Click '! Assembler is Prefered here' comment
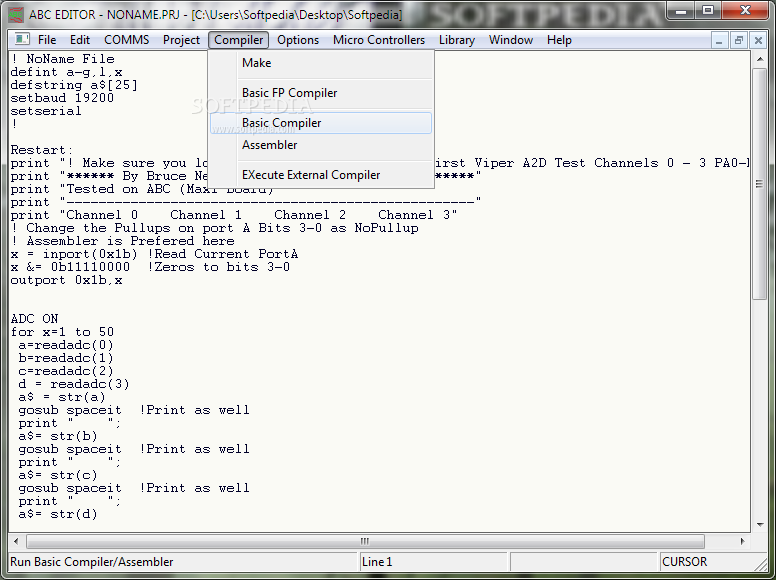 [123, 241]
